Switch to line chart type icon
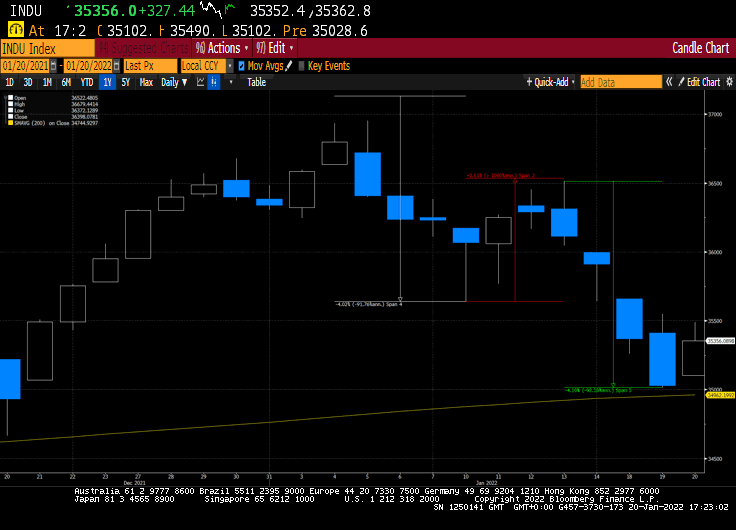The width and height of the screenshot is (736, 530). [200, 82]
